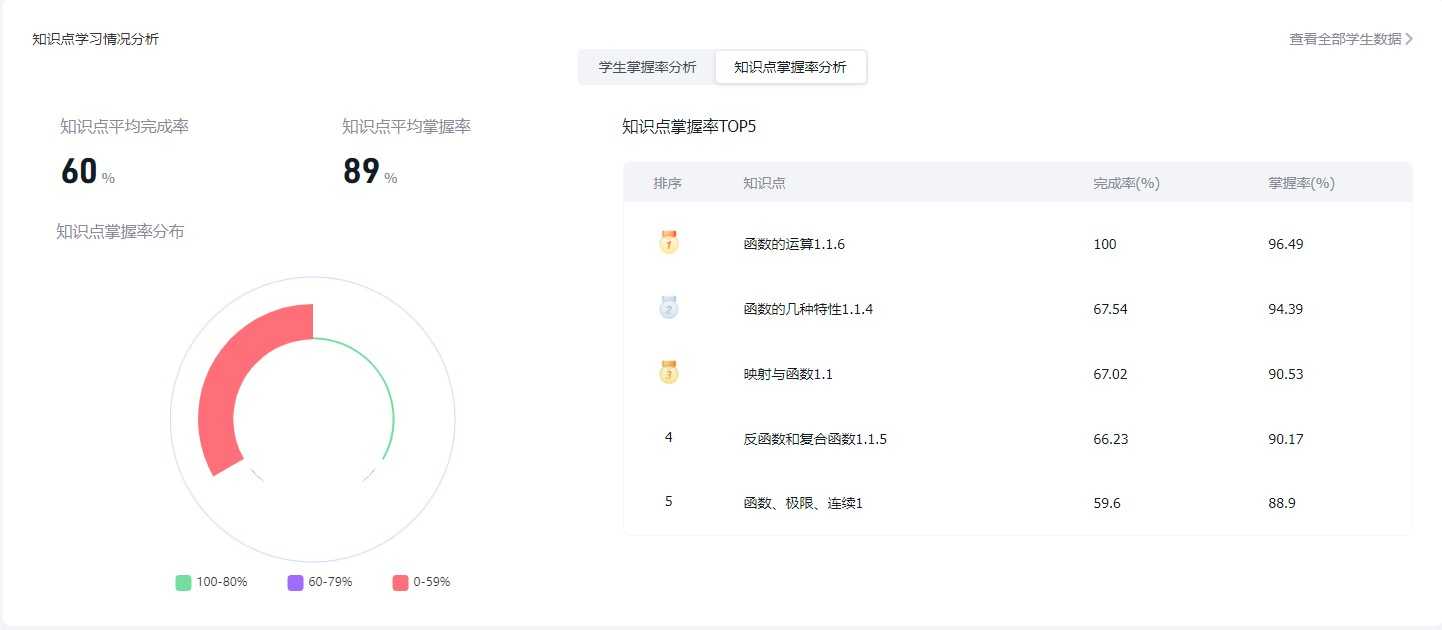Click the silver medal rank 2 icon
Image resolution: width=1442 pixels, height=630 pixels.
[668, 307]
